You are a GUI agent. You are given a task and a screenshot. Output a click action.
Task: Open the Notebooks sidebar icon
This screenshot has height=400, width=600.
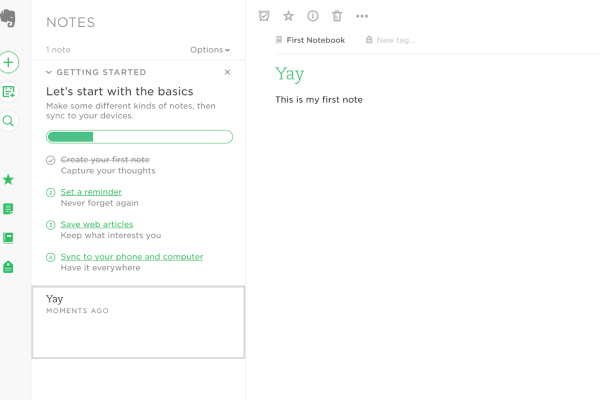tap(8, 238)
